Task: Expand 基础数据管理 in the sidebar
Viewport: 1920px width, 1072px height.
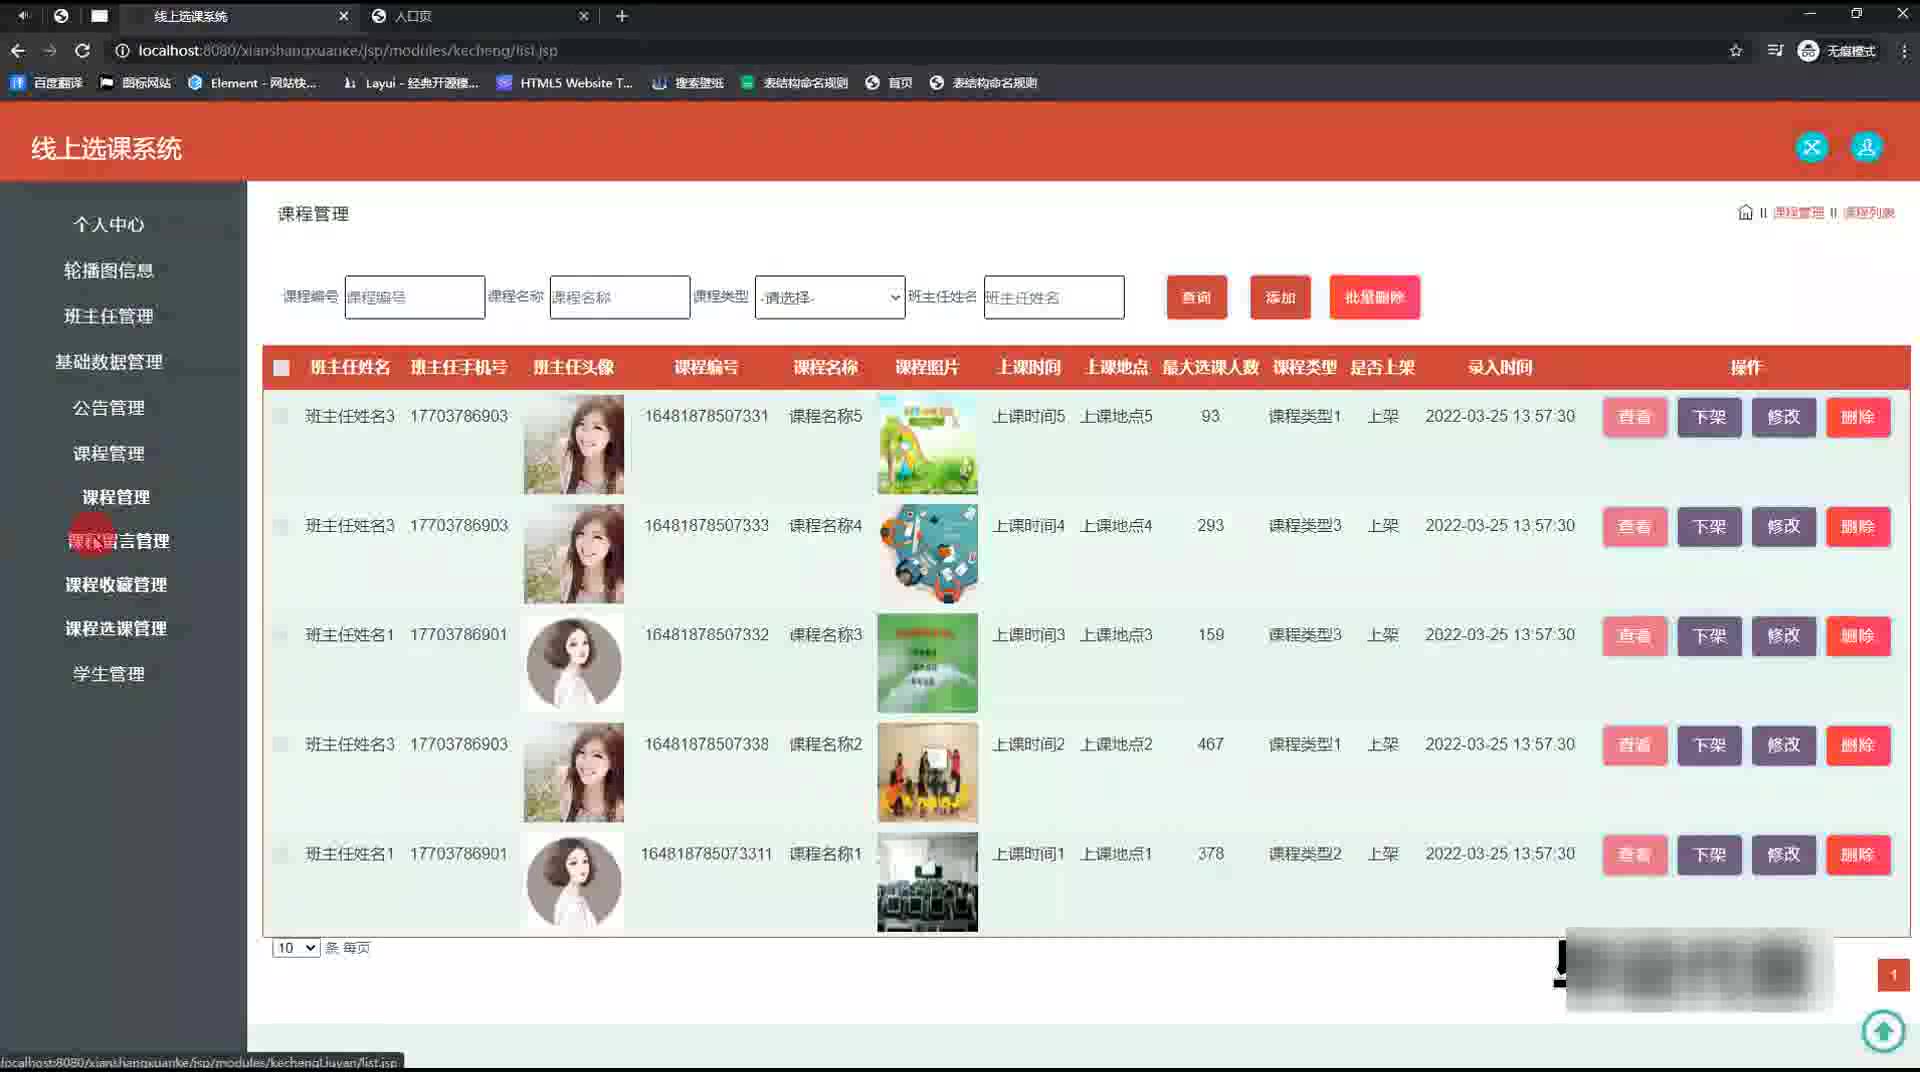Action: [x=108, y=362]
